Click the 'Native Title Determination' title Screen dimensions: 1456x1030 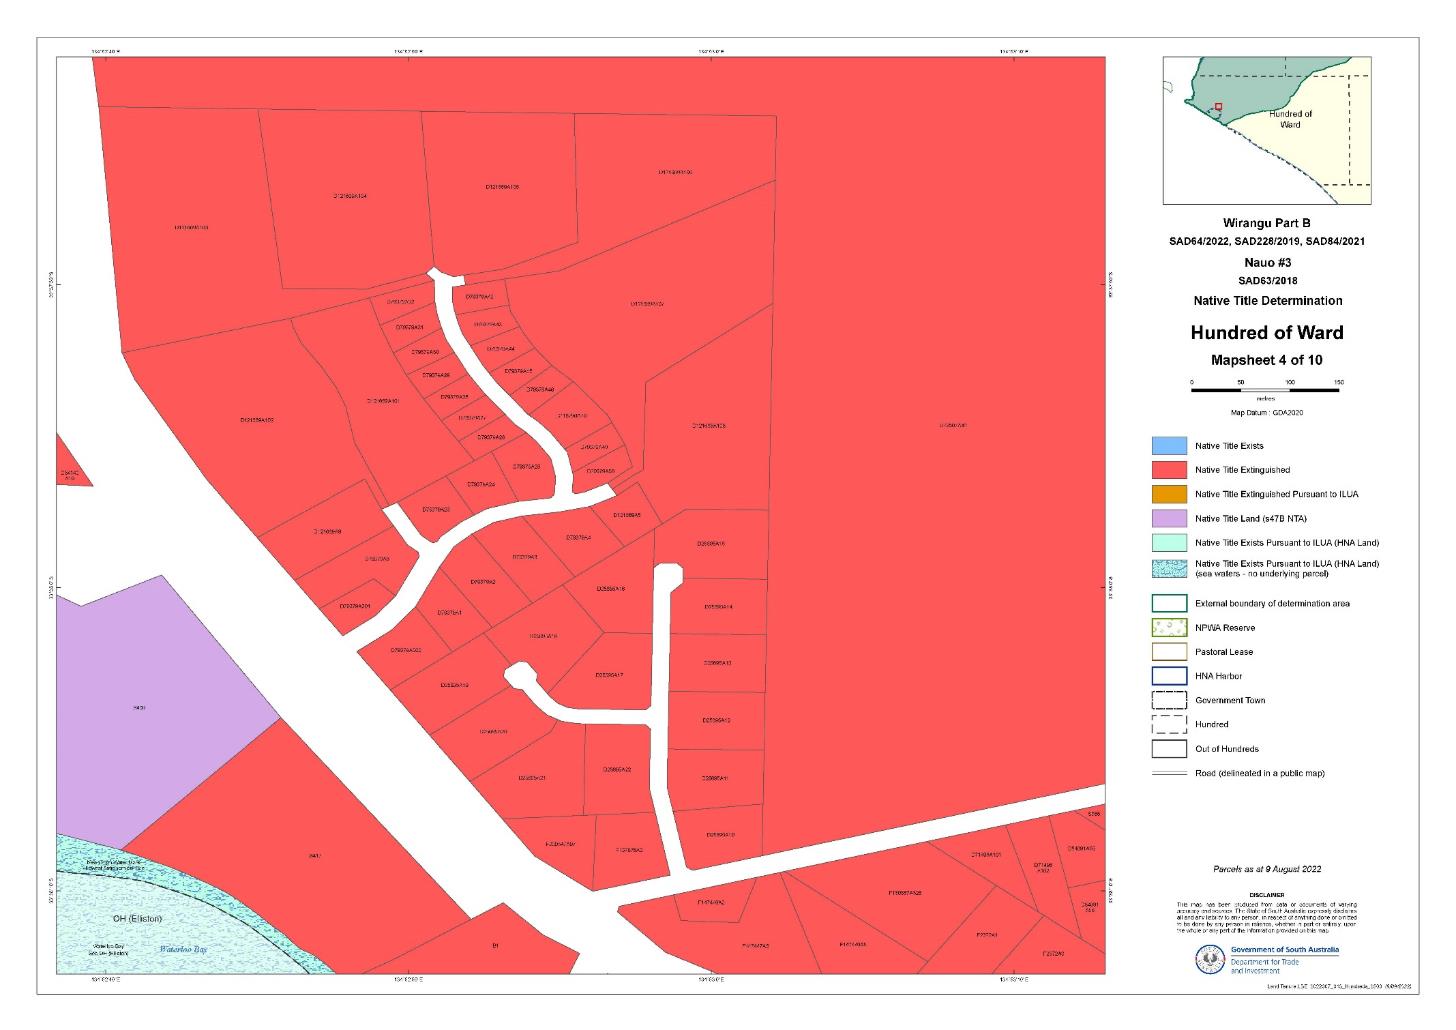coord(1267,301)
